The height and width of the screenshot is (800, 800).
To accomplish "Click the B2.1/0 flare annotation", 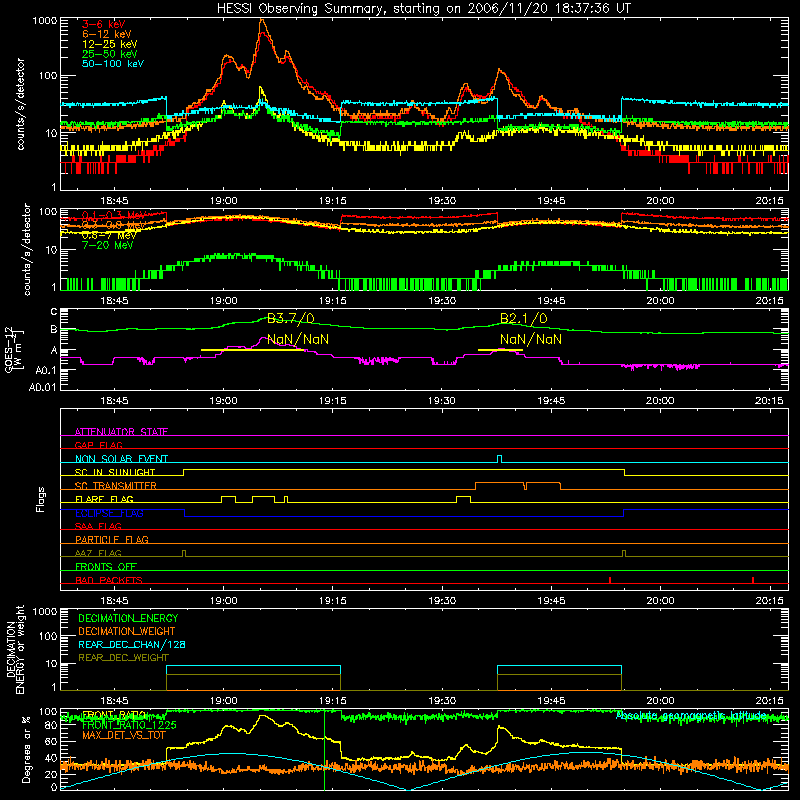I will coord(523,318).
